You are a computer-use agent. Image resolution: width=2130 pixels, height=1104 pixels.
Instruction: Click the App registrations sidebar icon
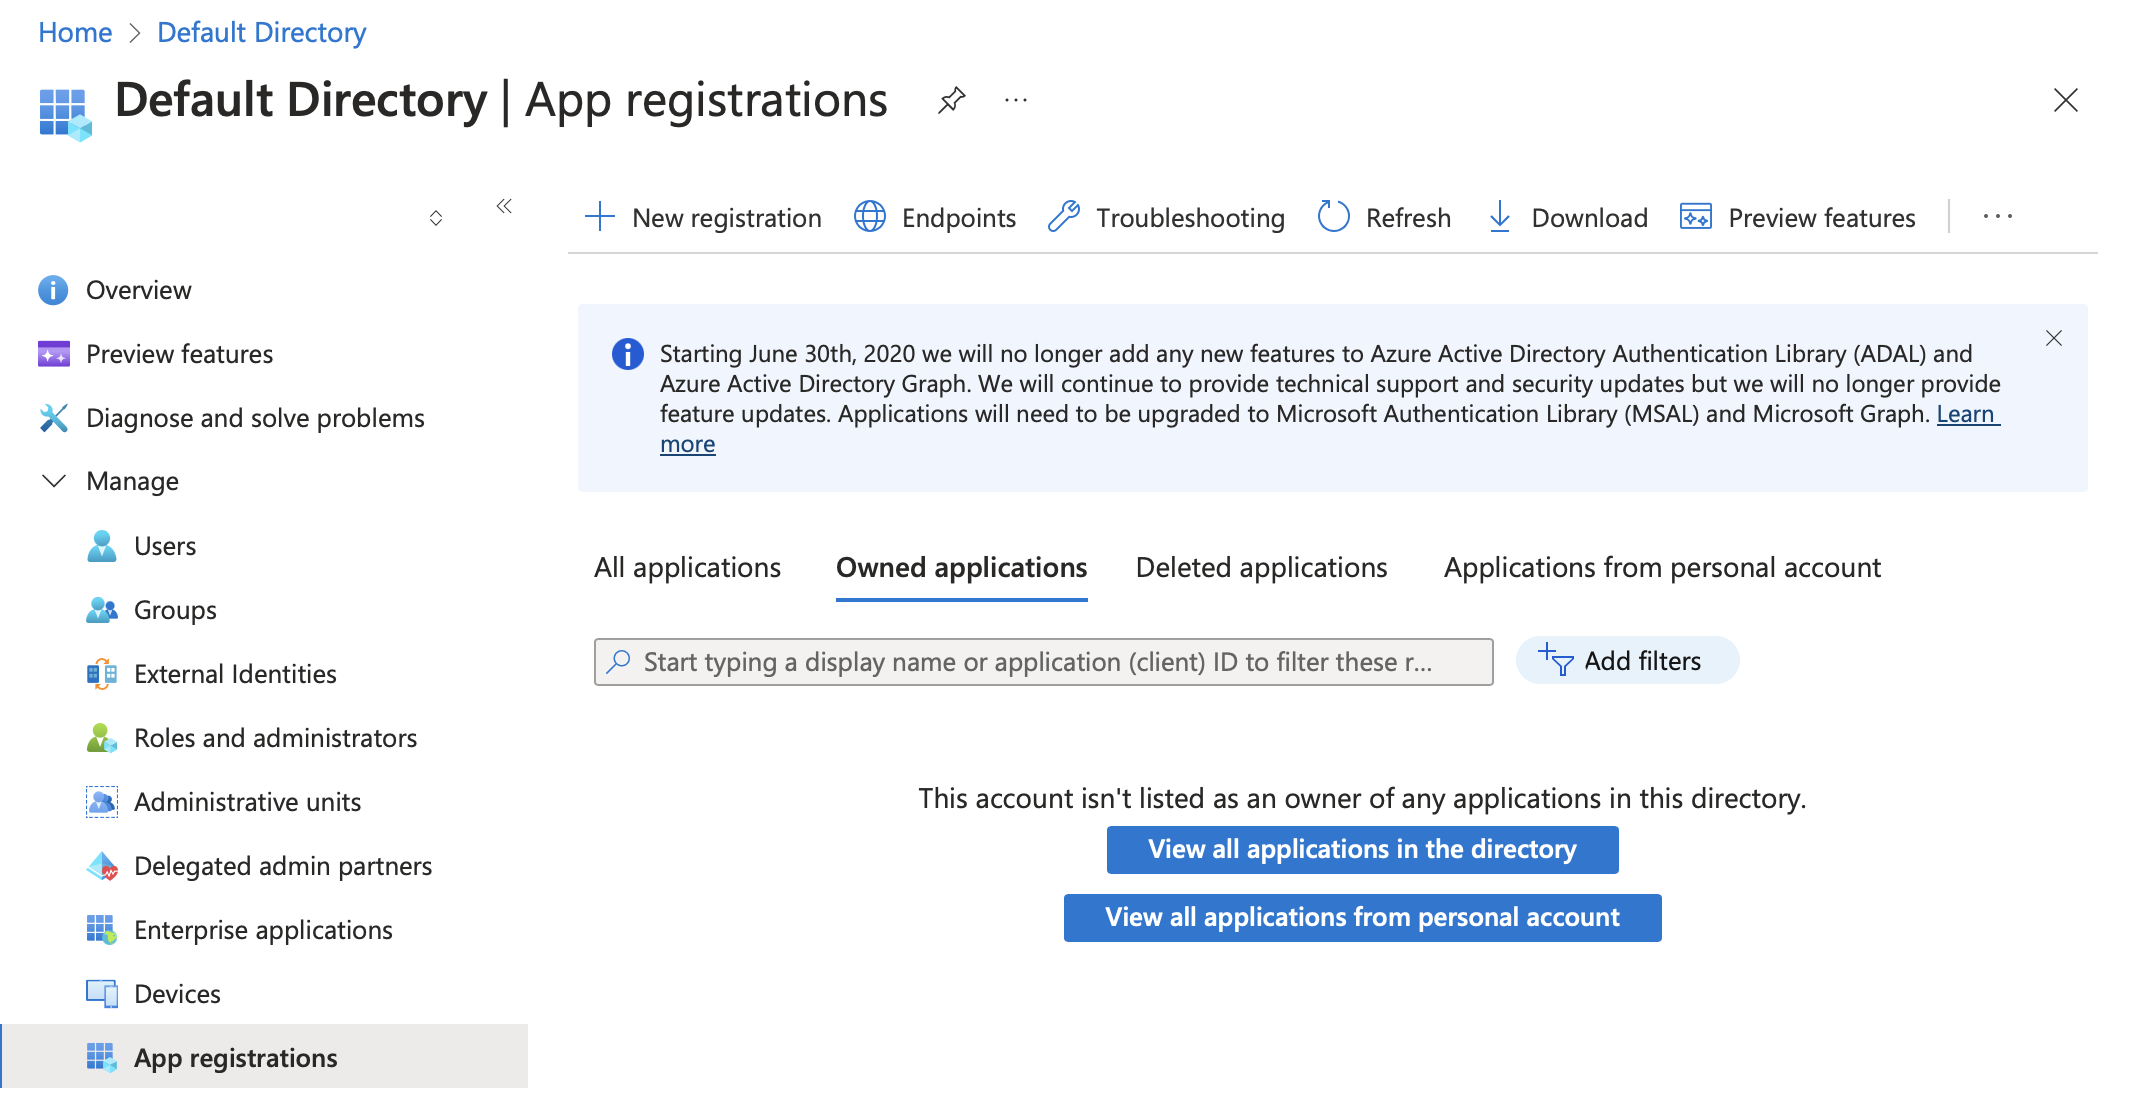[x=102, y=1057]
